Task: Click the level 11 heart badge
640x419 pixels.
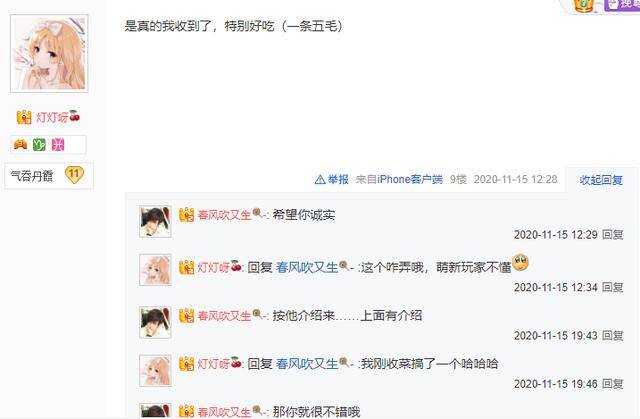Action: [74, 175]
